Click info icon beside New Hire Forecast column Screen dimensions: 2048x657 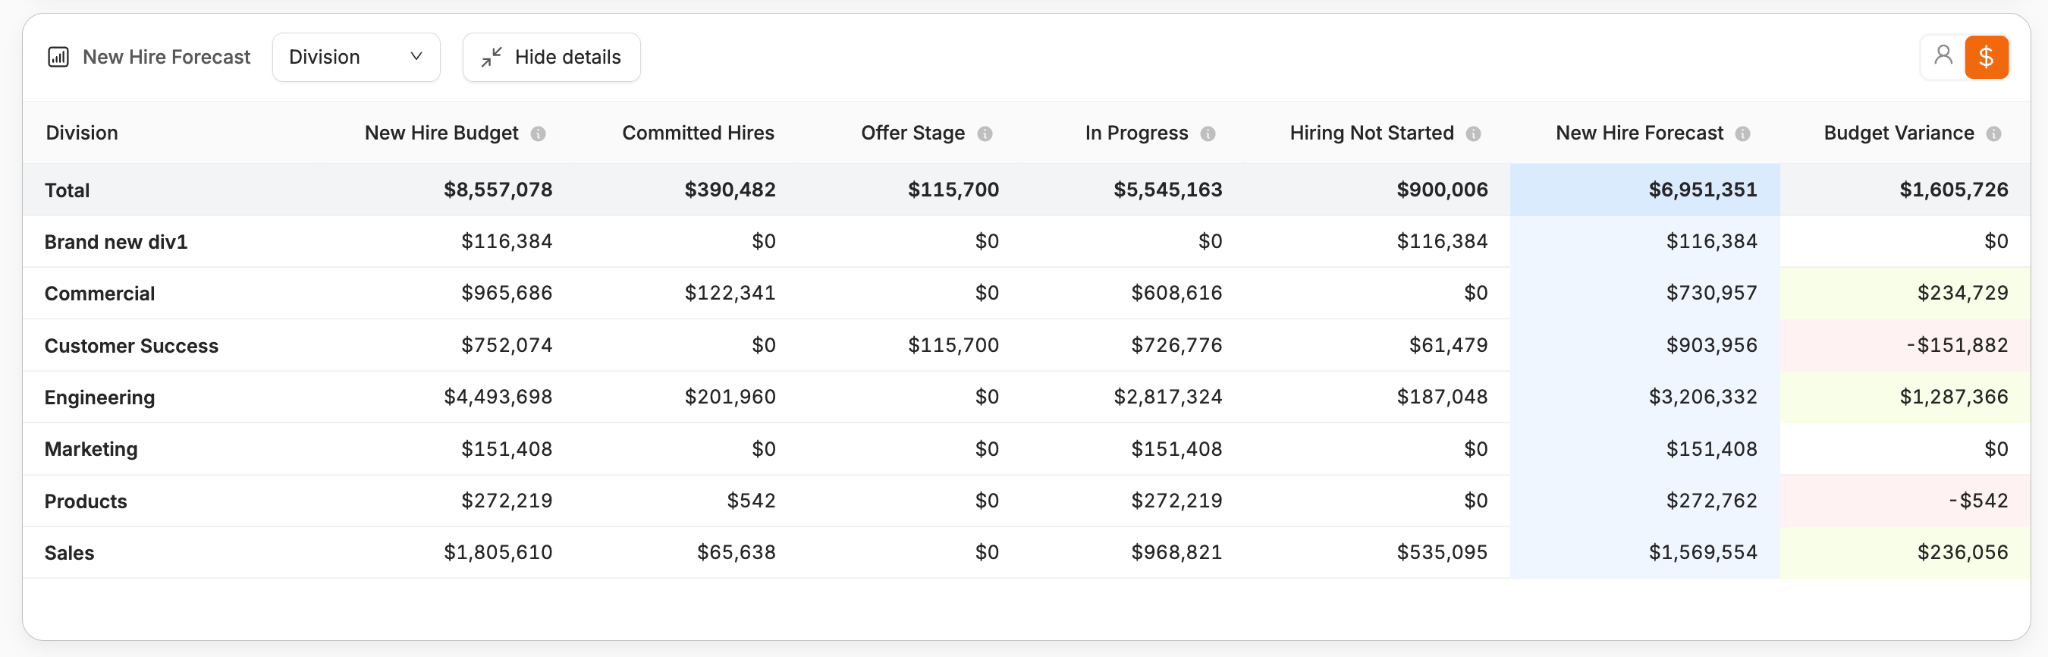coord(1743,134)
